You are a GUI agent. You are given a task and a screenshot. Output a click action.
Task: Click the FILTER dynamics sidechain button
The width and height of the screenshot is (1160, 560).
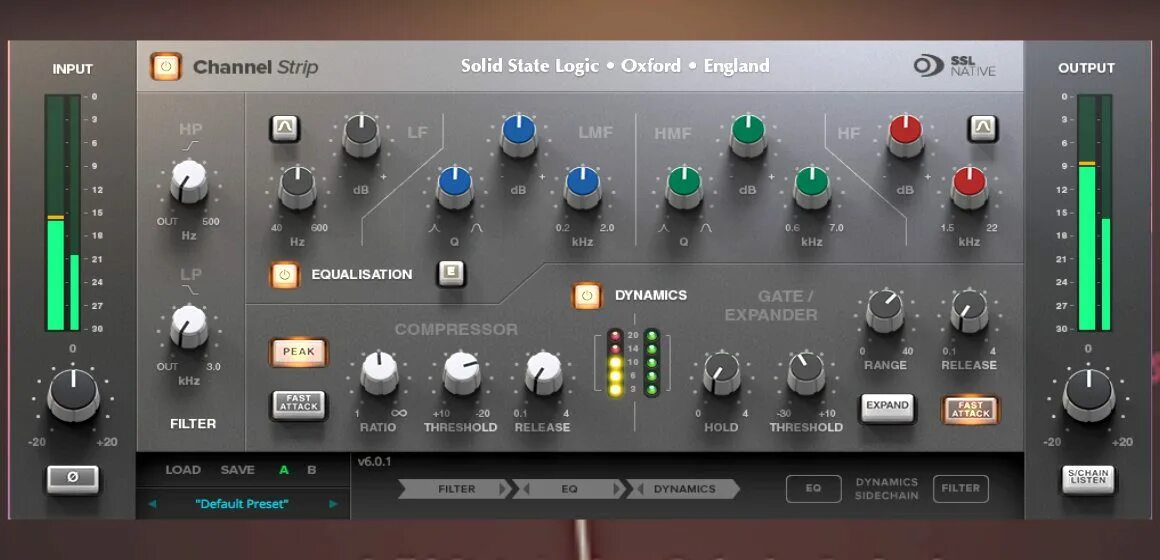click(960, 488)
